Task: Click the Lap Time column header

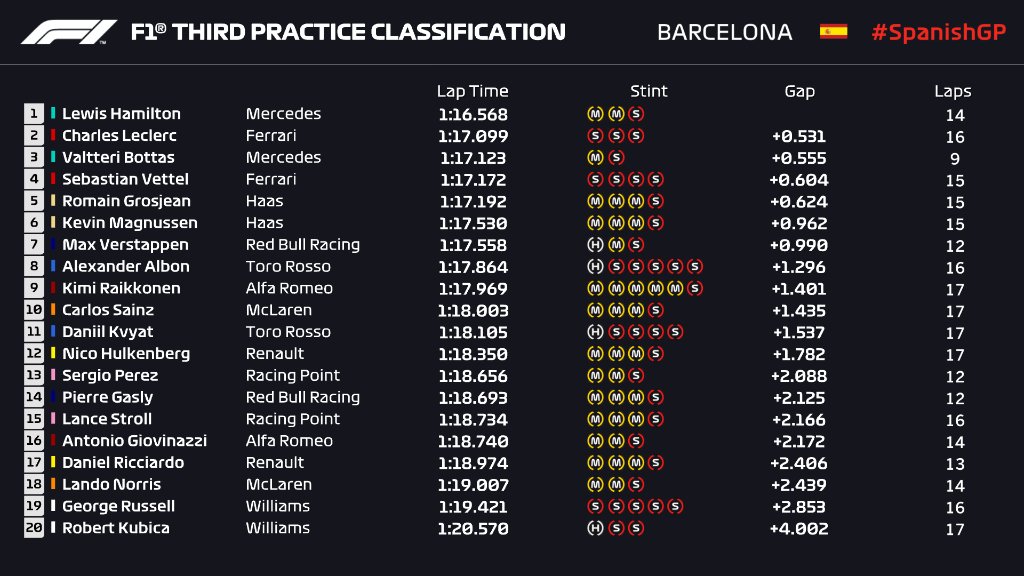Action: [472, 91]
